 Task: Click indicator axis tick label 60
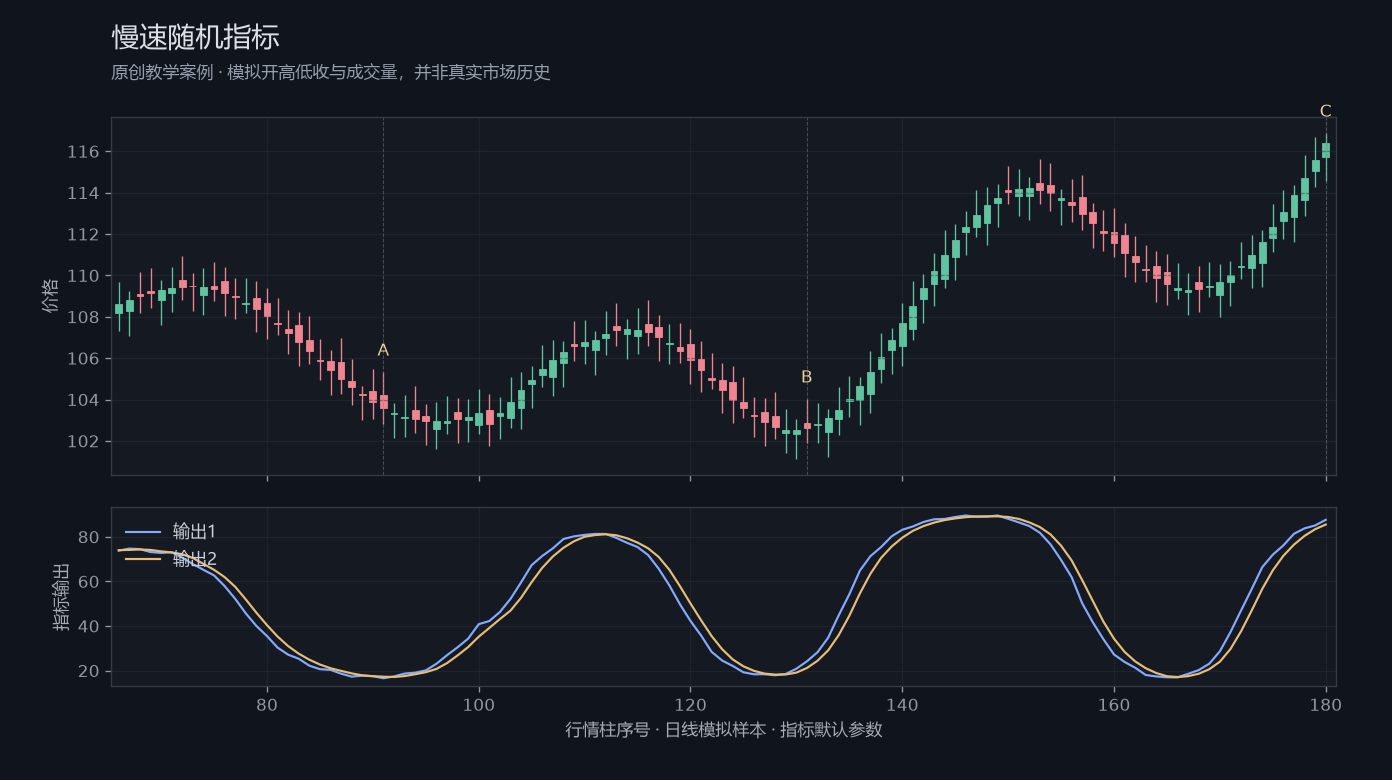pos(88,582)
